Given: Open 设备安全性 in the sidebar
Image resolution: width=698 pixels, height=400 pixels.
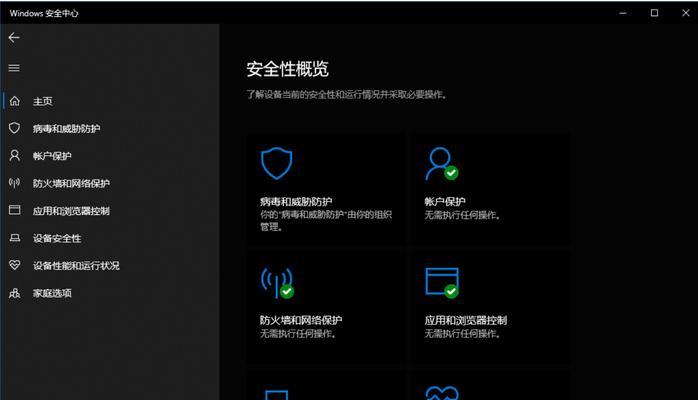Looking at the screenshot, I should tap(57, 238).
